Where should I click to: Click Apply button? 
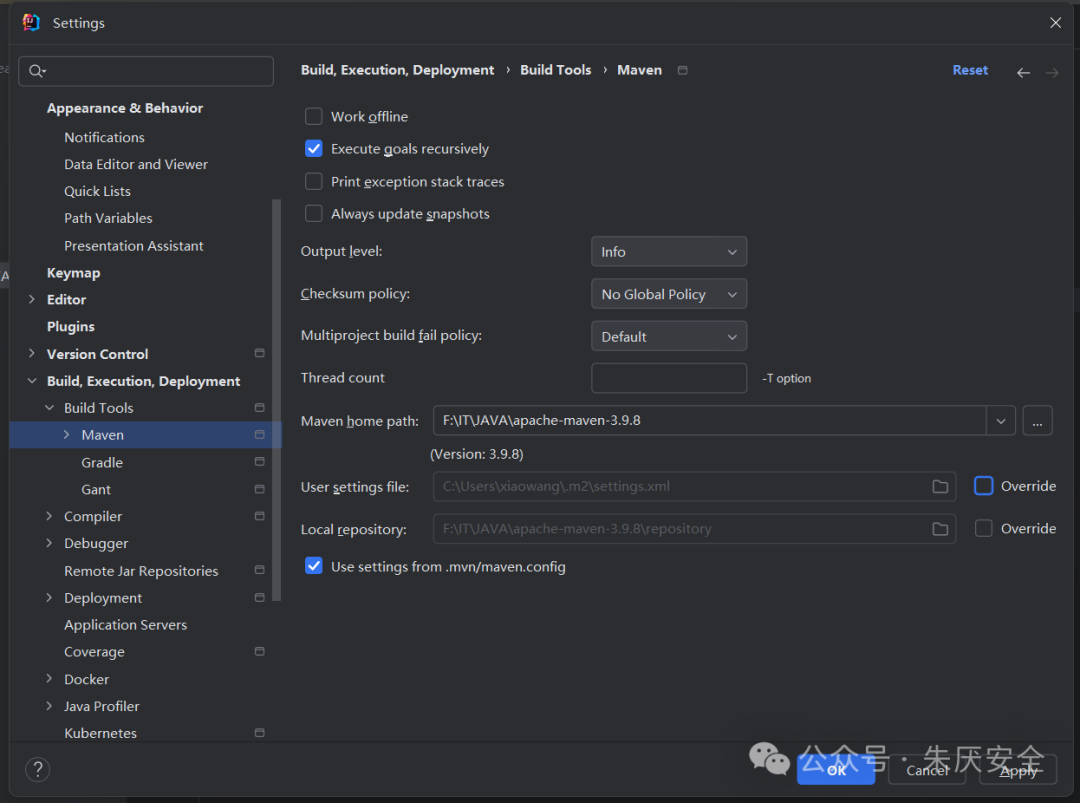click(1018, 770)
